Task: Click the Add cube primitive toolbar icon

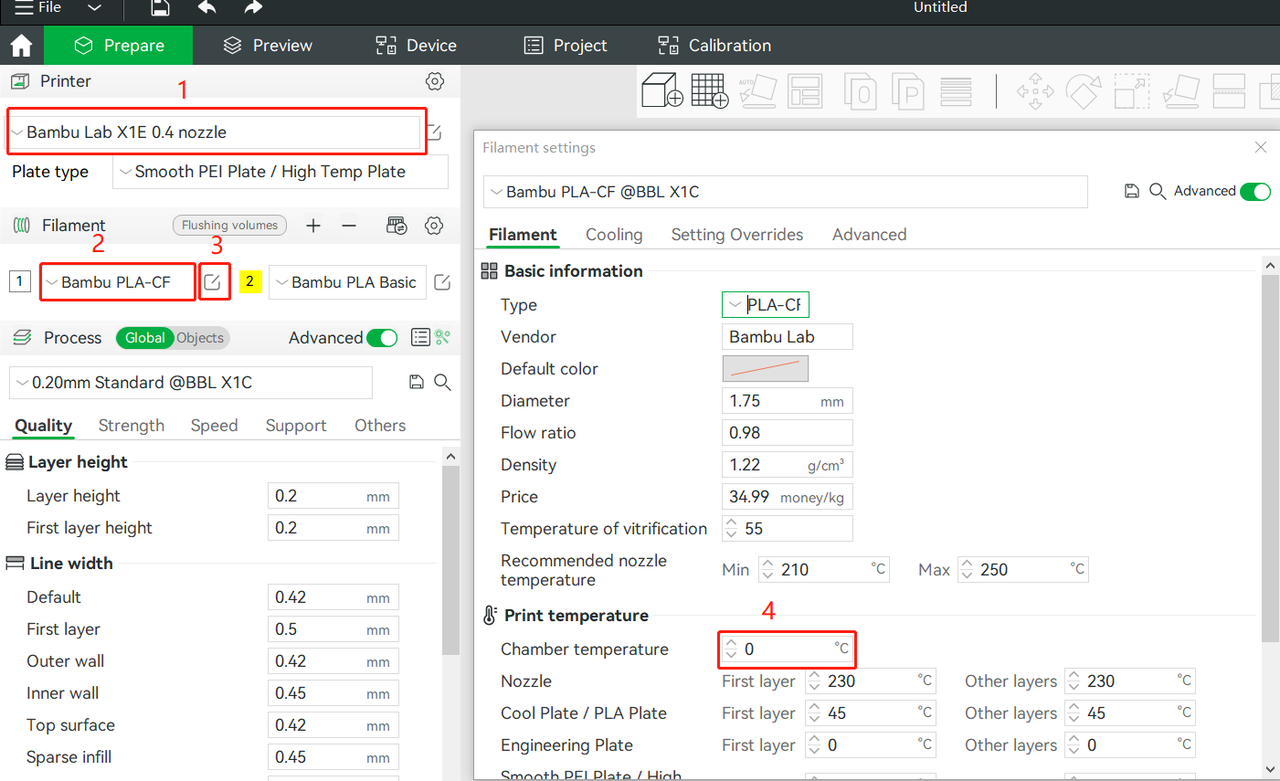Action: point(661,91)
